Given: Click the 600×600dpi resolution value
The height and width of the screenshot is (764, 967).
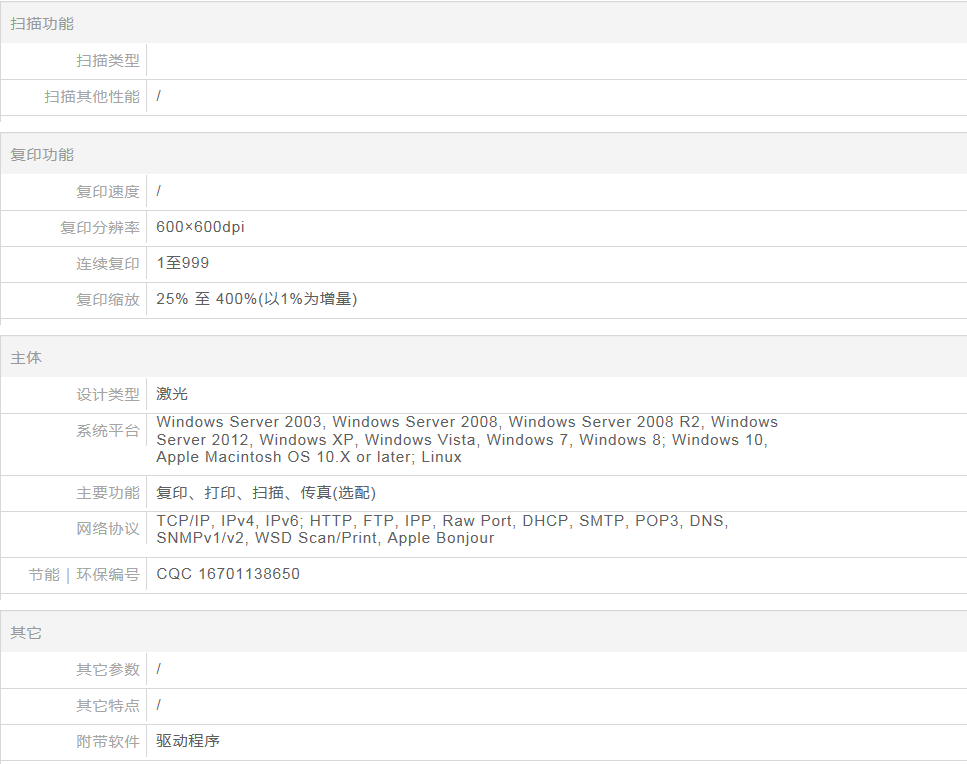Looking at the screenshot, I should pyautogui.click(x=200, y=227).
